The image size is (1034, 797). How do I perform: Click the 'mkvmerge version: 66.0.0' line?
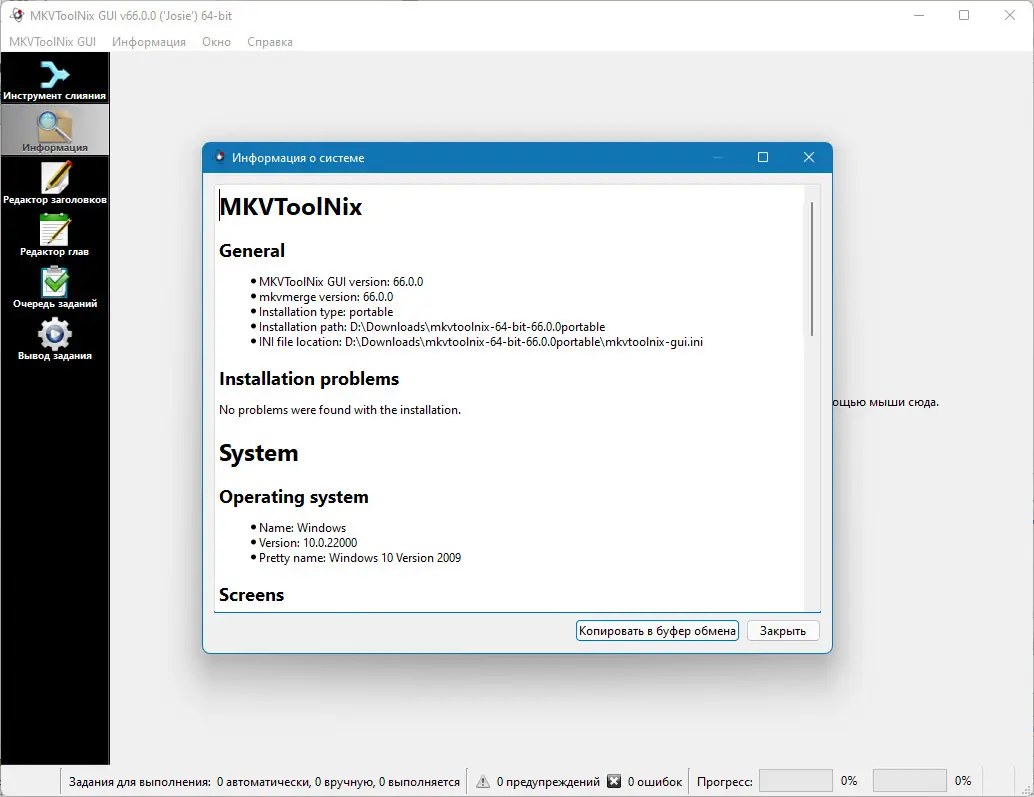click(x=326, y=297)
